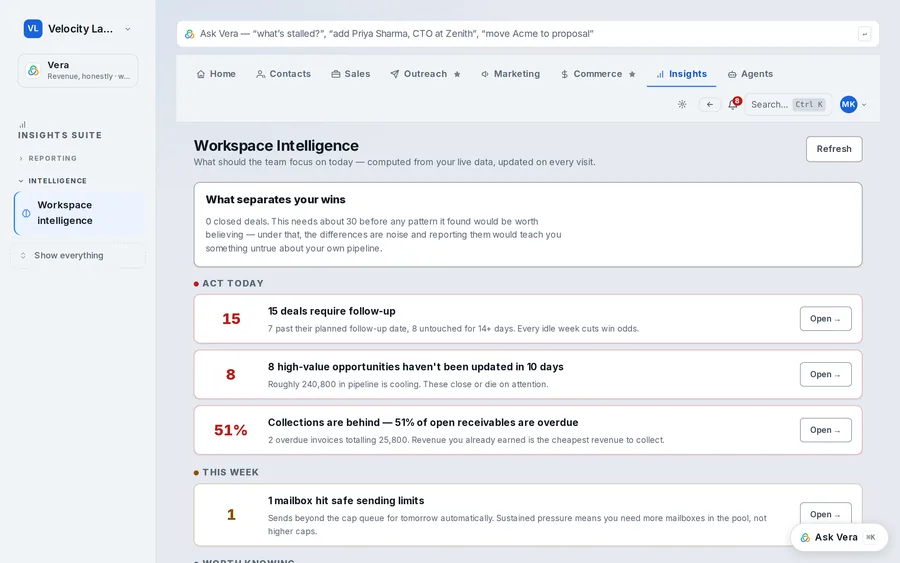This screenshot has height=563, width=900.
Task: Select the Insights tab
Action: [x=681, y=74]
